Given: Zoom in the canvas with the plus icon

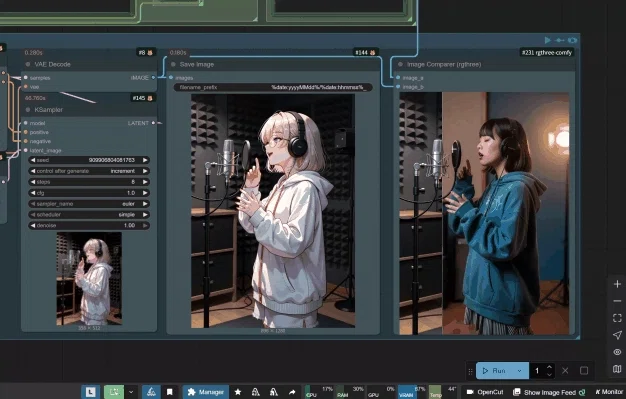Looking at the screenshot, I should 617,284.
